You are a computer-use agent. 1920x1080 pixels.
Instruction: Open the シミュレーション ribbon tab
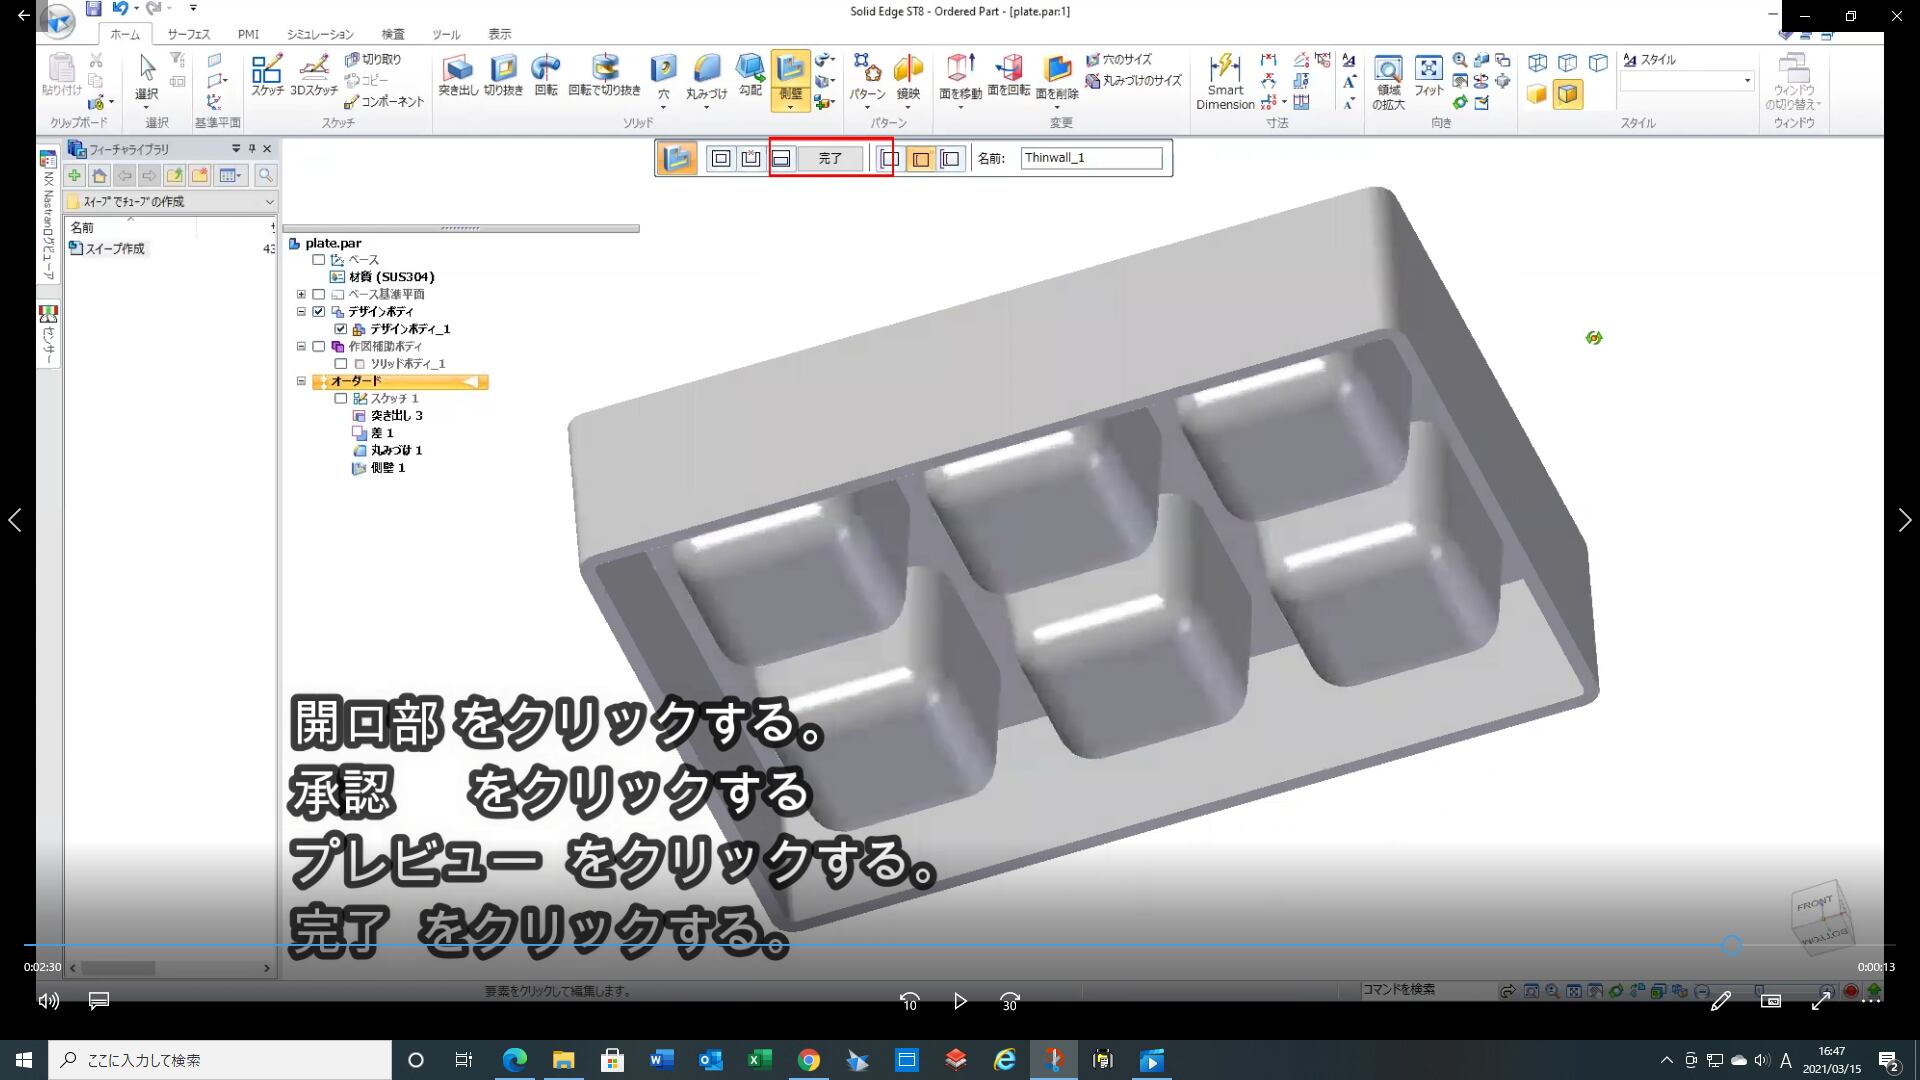pyautogui.click(x=320, y=34)
